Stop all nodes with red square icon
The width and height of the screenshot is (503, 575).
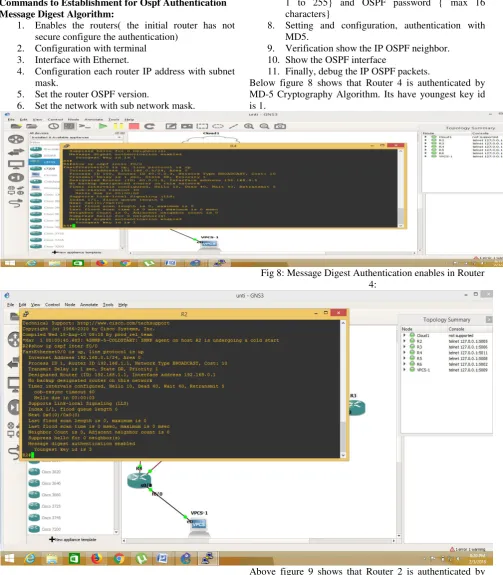click(134, 126)
